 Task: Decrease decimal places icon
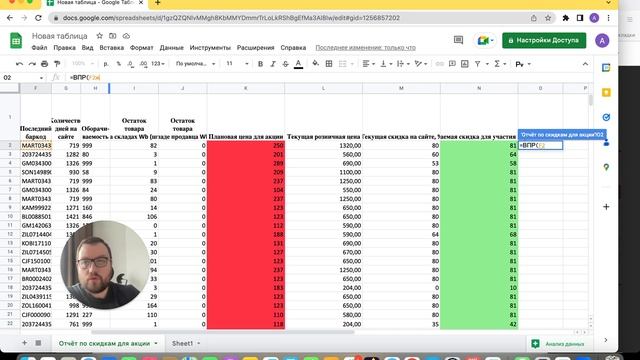pos(131,64)
